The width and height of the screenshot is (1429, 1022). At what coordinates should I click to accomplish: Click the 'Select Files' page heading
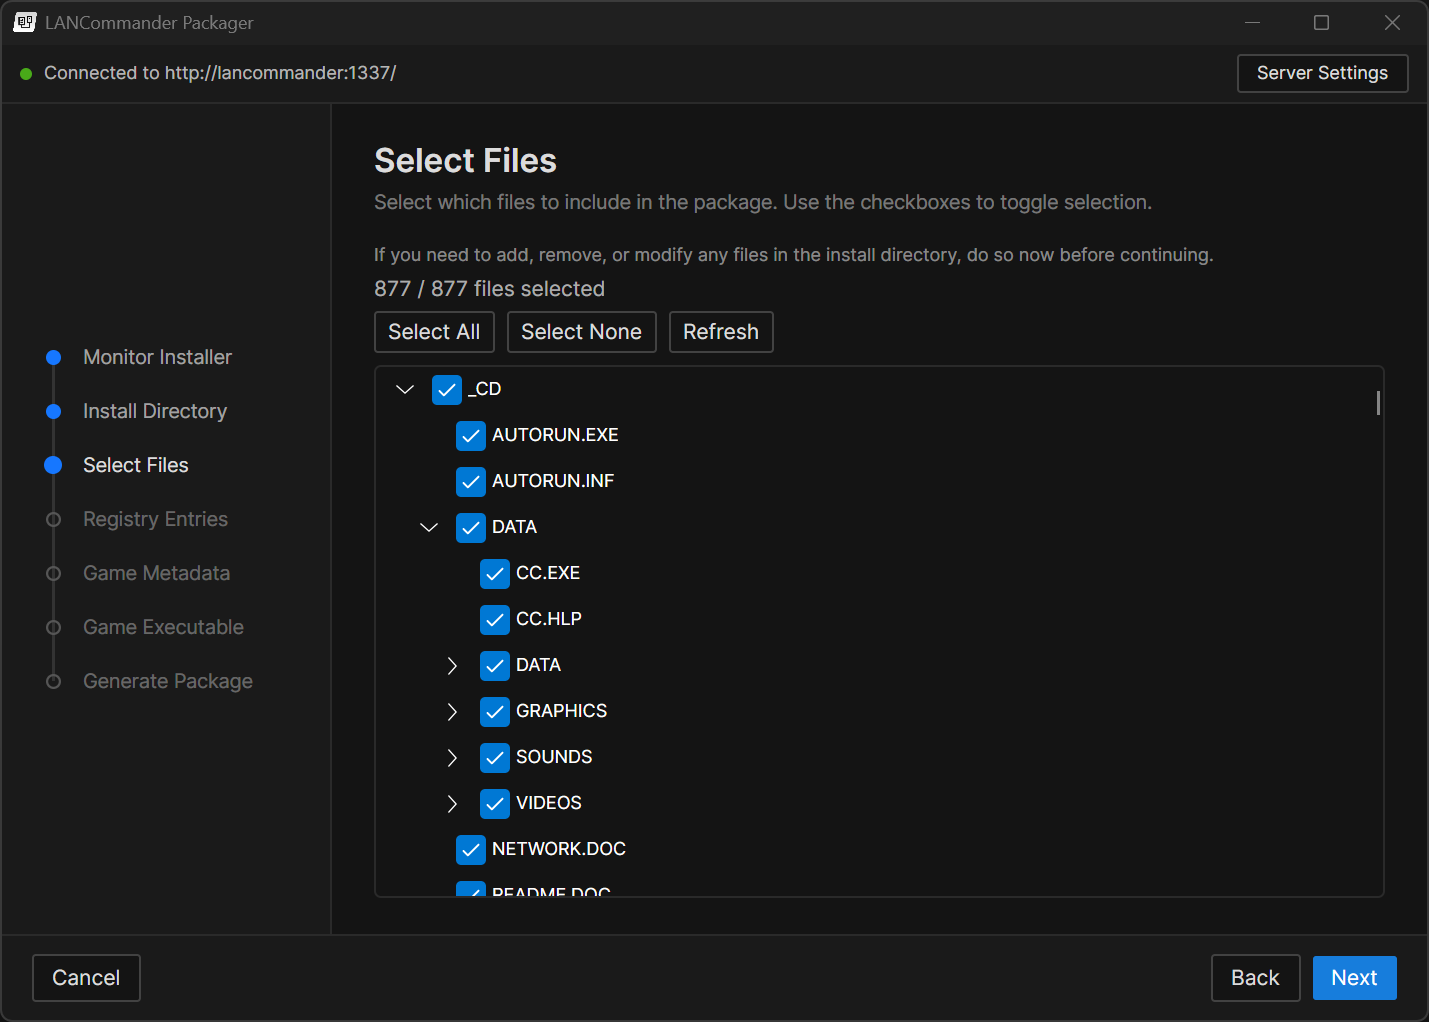click(465, 161)
